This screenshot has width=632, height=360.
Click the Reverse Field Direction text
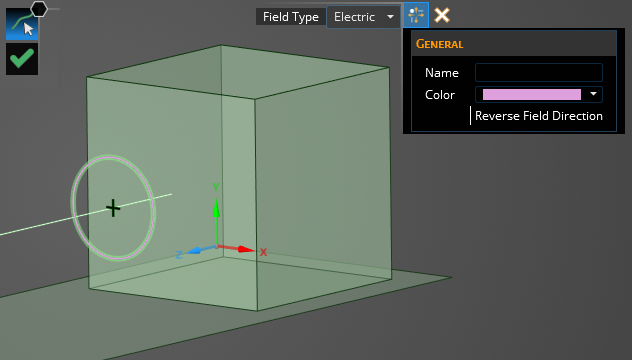[539, 116]
